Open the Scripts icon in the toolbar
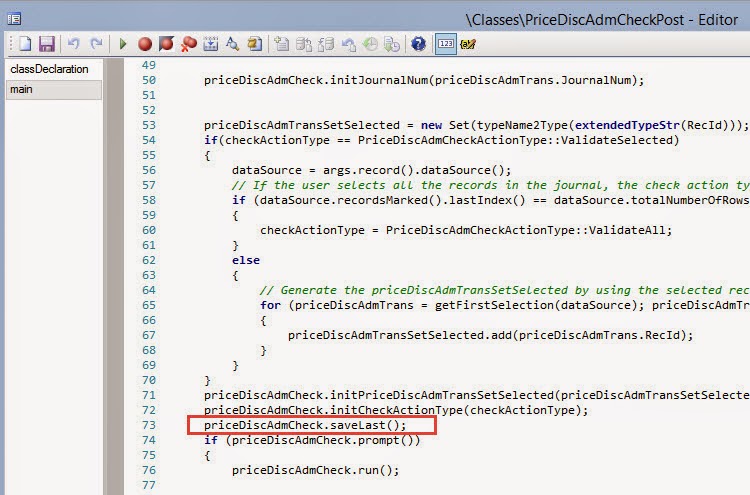Image resolution: width=750 pixels, height=495 pixels. coord(254,44)
